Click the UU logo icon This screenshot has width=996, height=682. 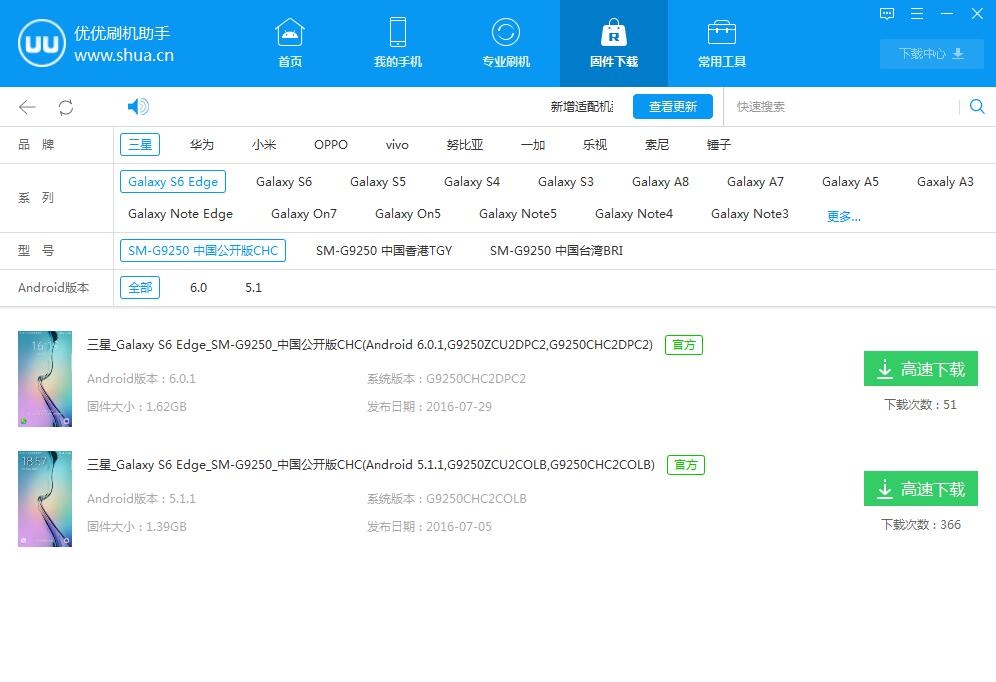tap(42, 43)
